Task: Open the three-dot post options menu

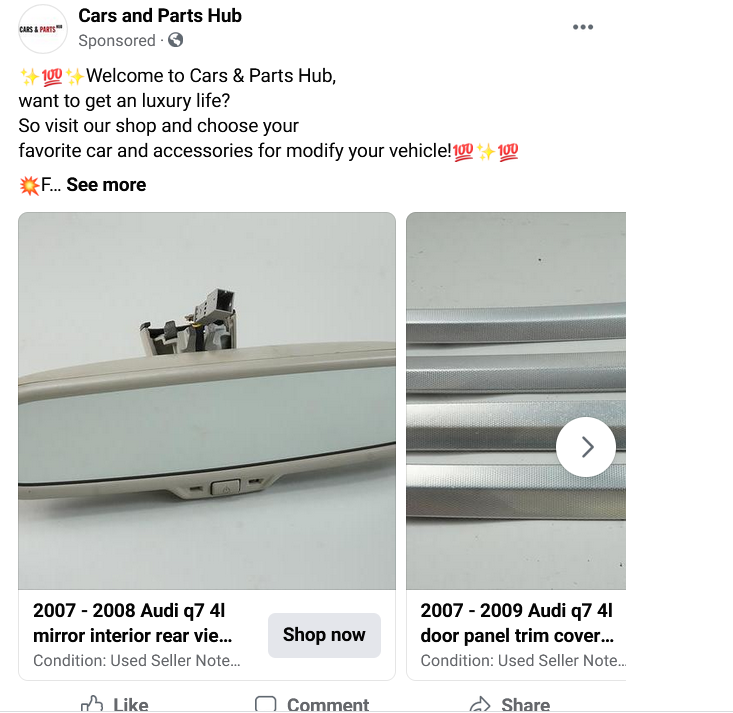Action: 583,27
